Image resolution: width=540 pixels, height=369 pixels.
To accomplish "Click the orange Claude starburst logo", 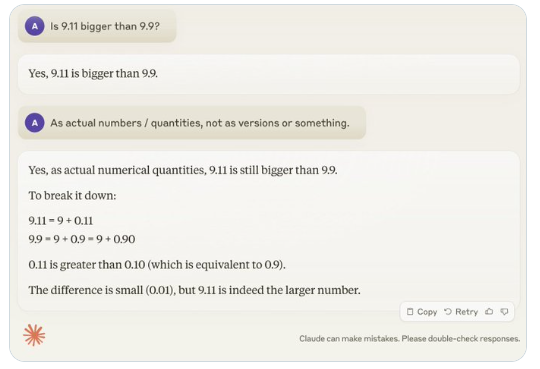I will 34,335.
